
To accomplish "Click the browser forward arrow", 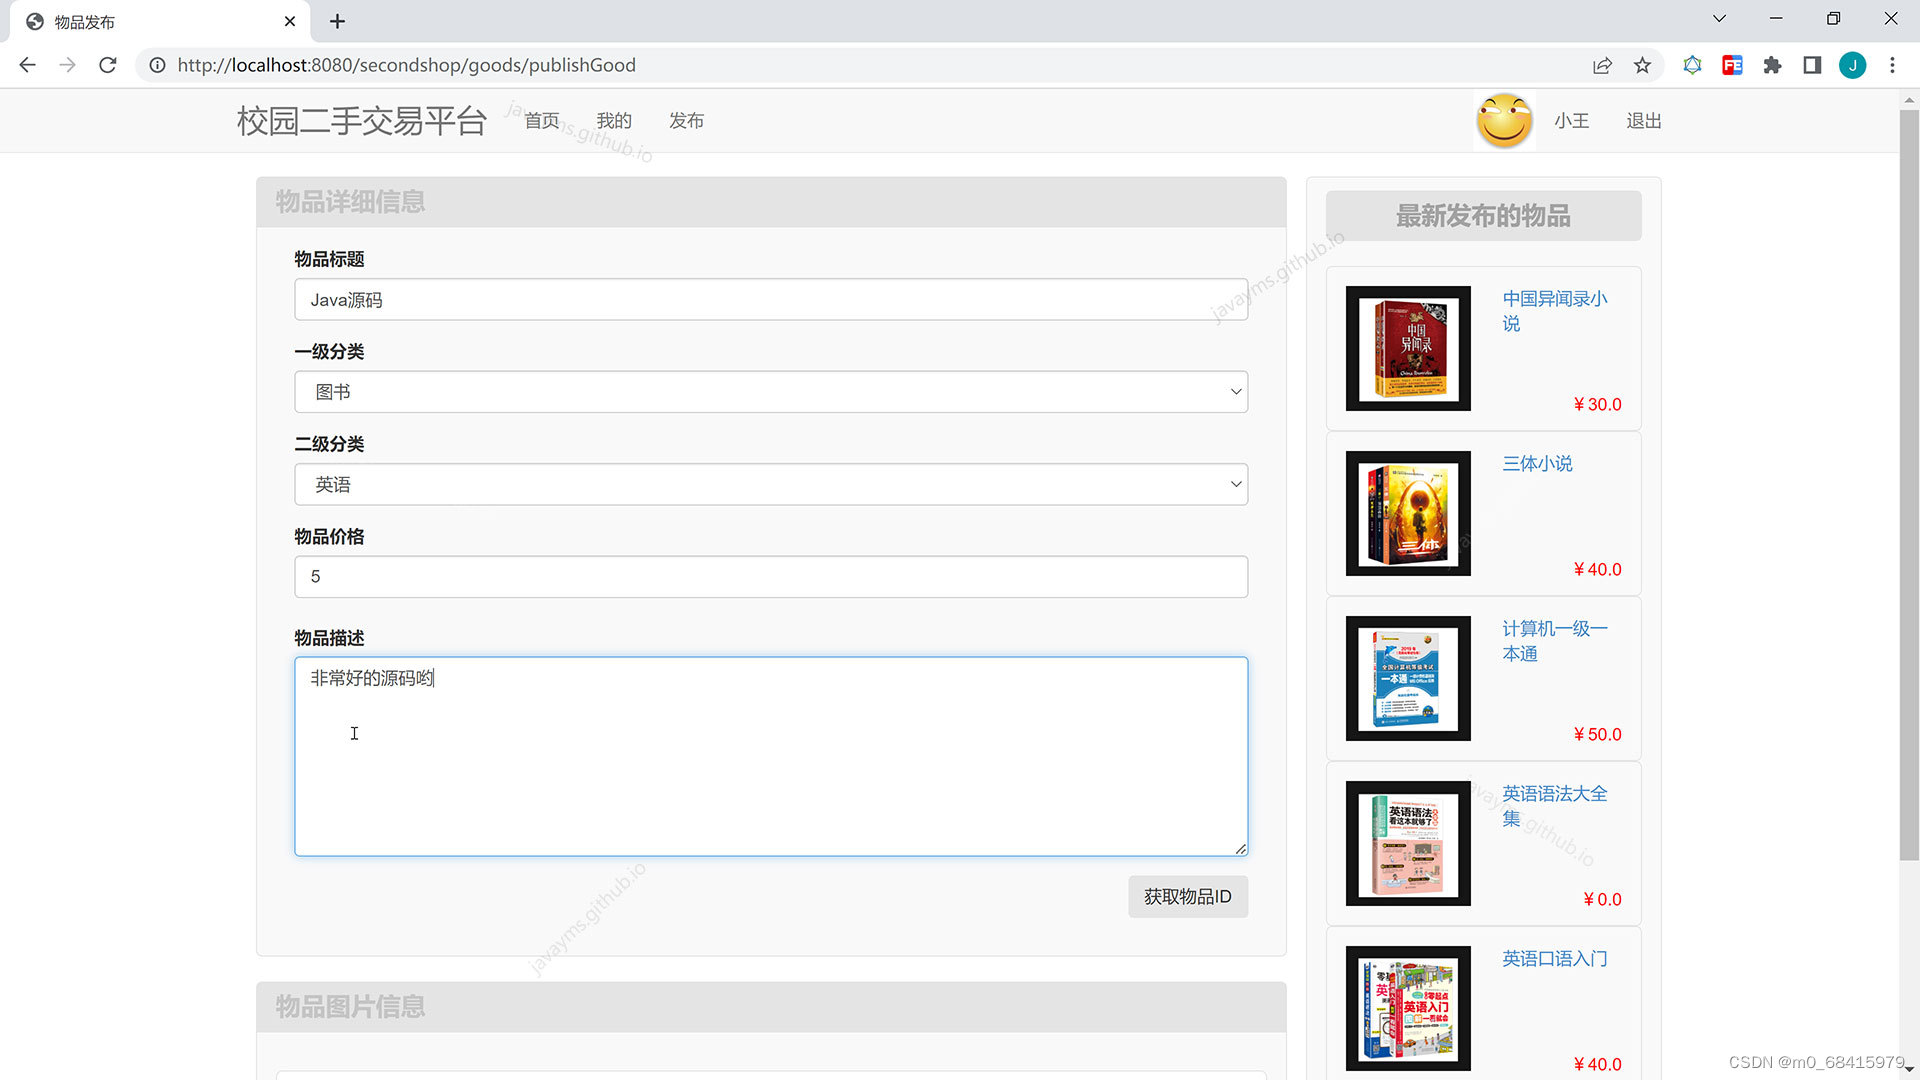I will pos(67,65).
